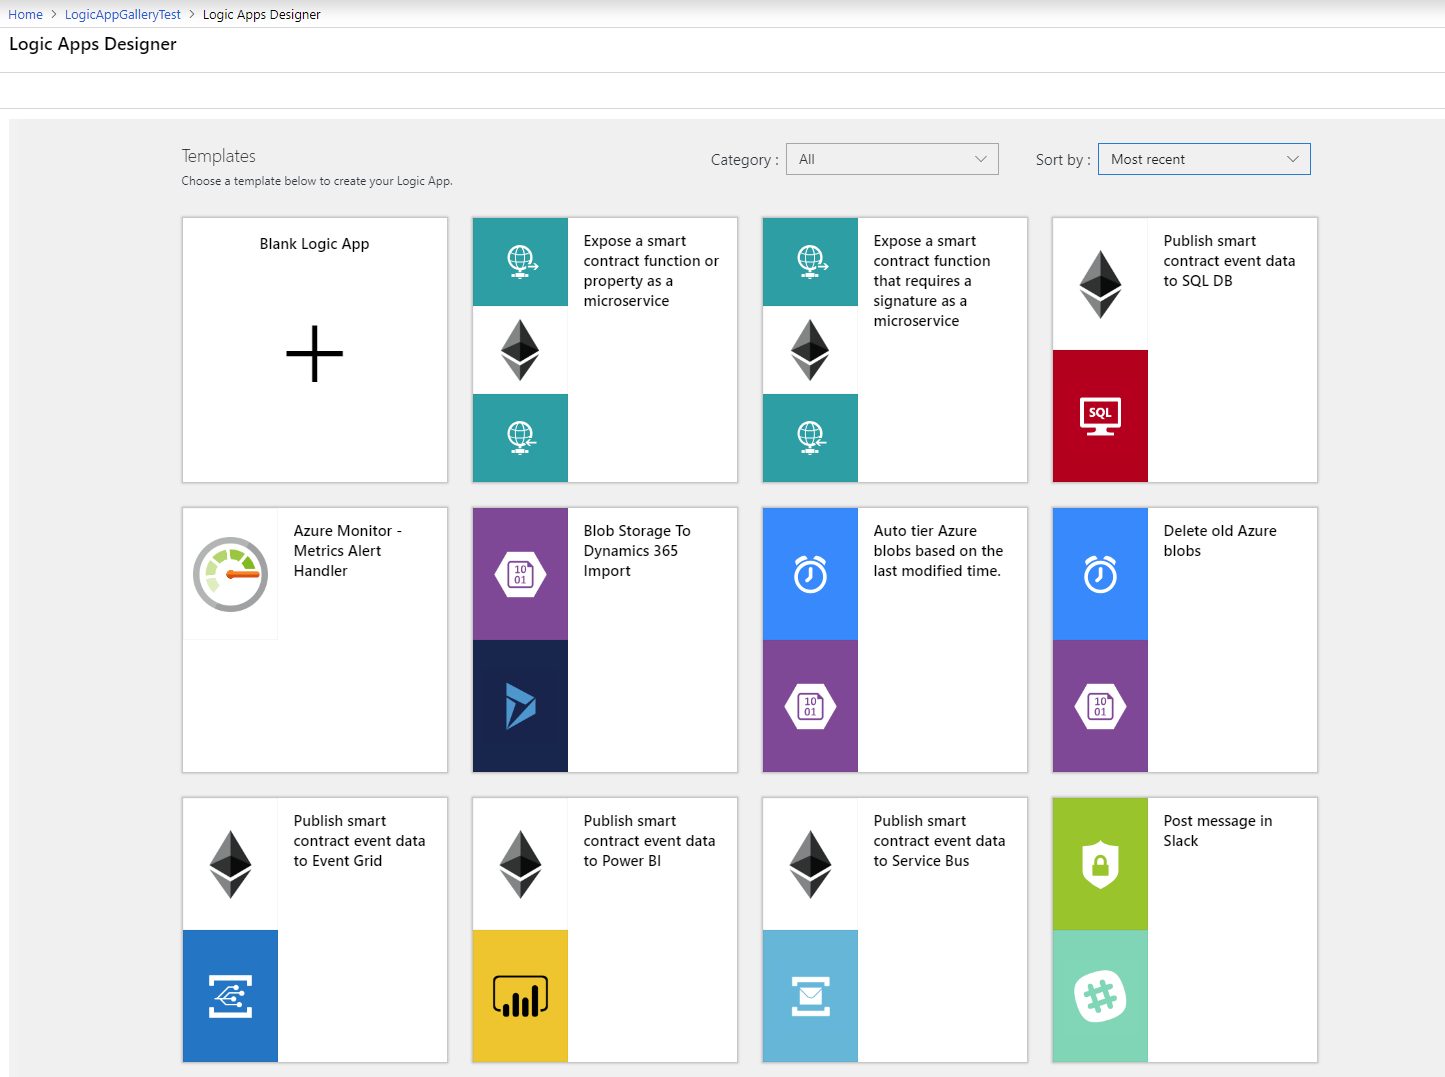Viewport: 1445px width, 1077px height.
Task: Click the Power BI chart icon
Action: (520, 995)
